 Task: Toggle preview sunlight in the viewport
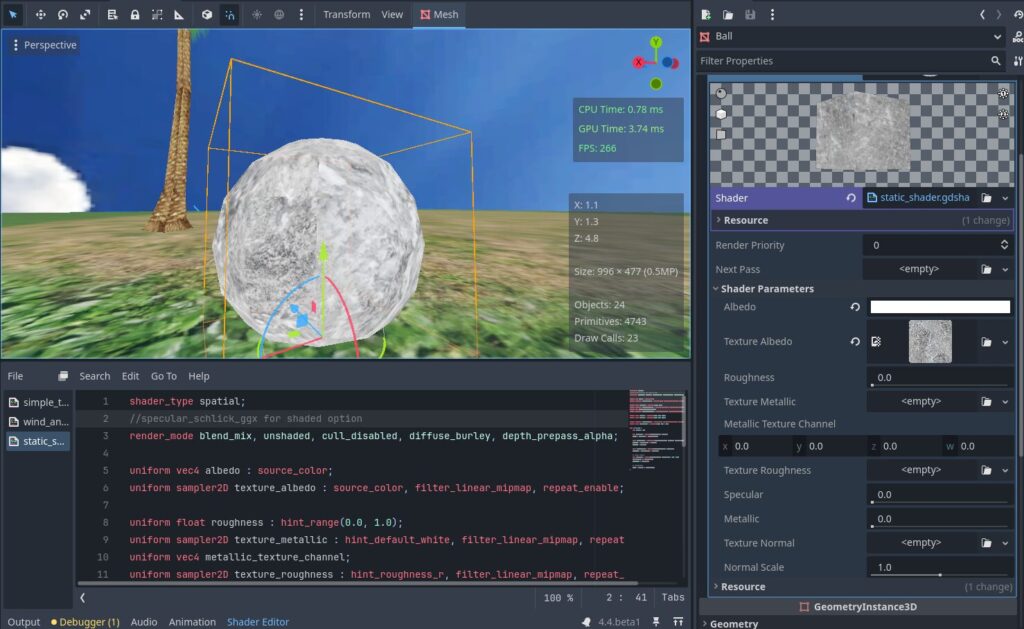(256, 14)
